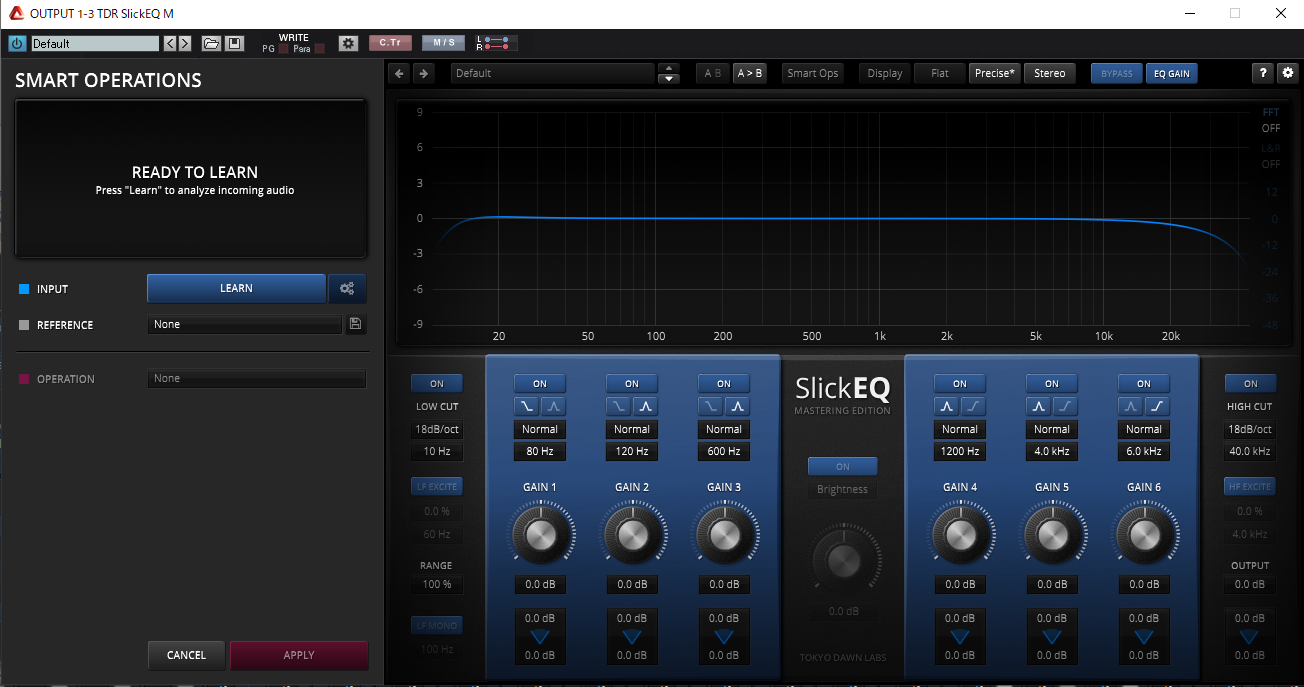Click the EQ GAIN button
1304x687 pixels.
pos(1172,73)
